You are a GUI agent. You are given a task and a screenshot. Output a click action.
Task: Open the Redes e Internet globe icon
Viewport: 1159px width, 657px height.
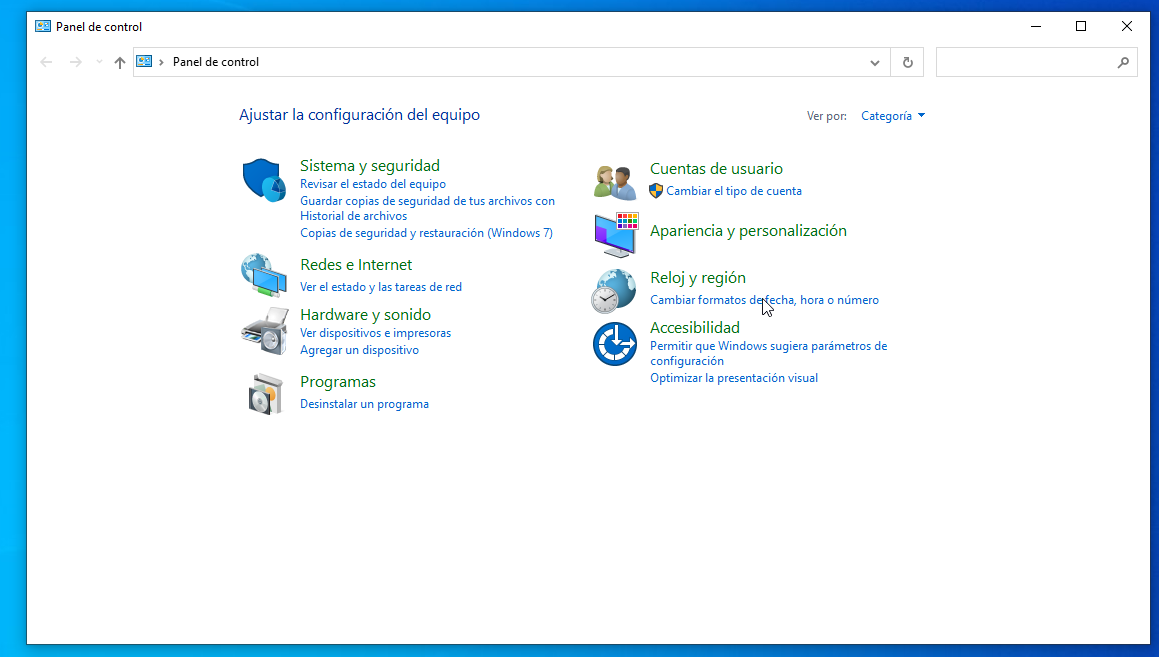click(x=264, y=275)
